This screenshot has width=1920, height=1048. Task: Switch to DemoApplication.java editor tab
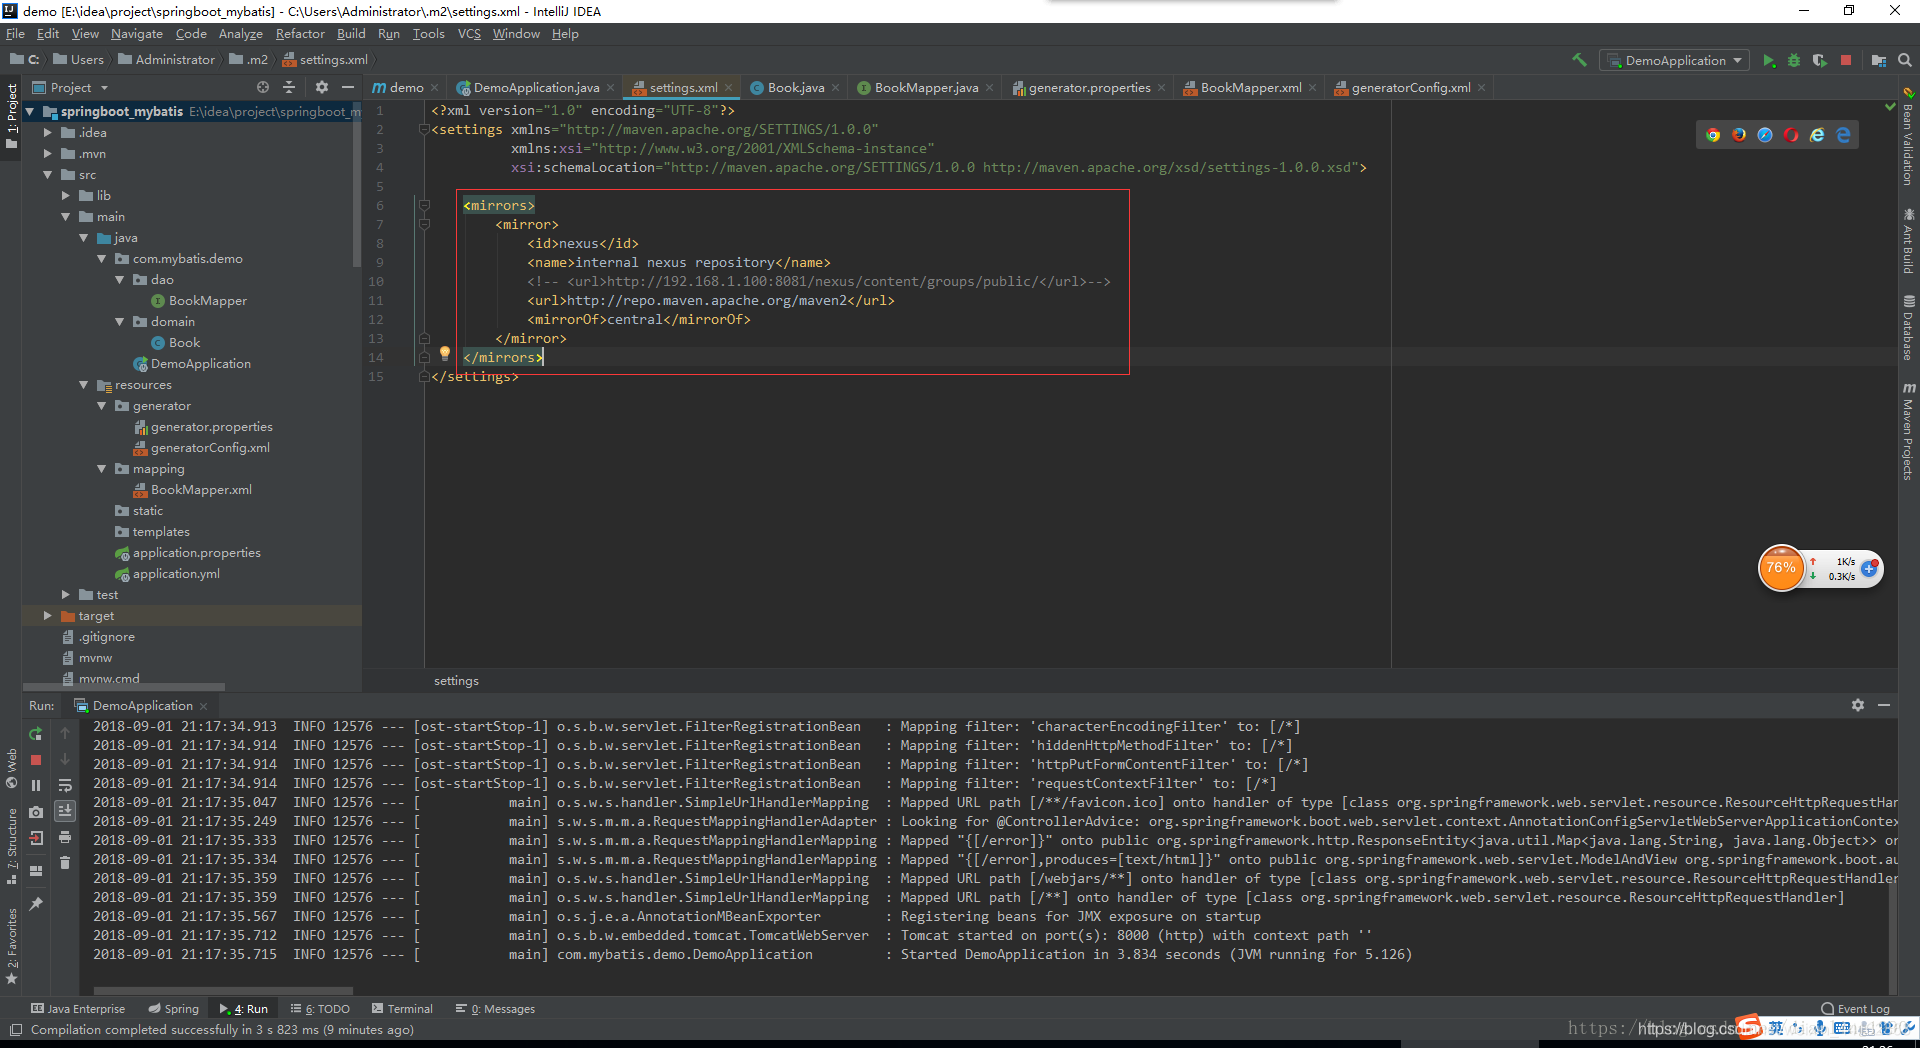pyautogui.click(x=536, y=88)
